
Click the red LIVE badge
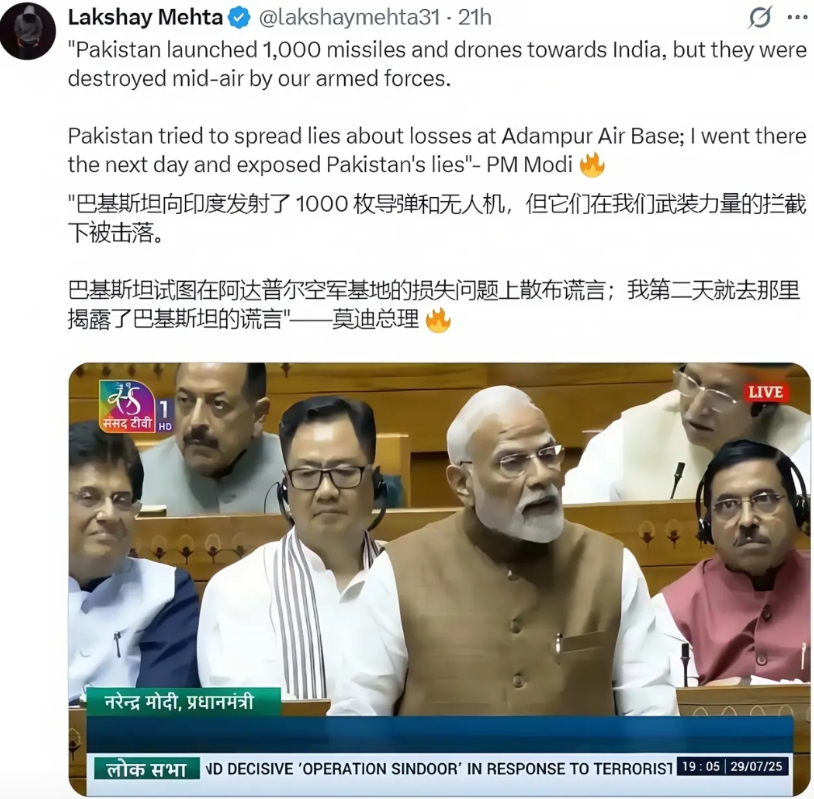pyautogui.click(x=766, y=392)
